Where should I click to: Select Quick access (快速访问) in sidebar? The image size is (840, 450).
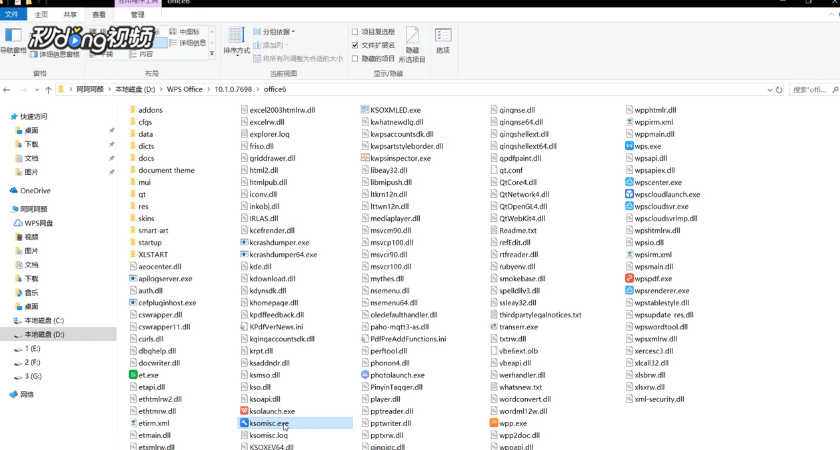coord(29,116)
